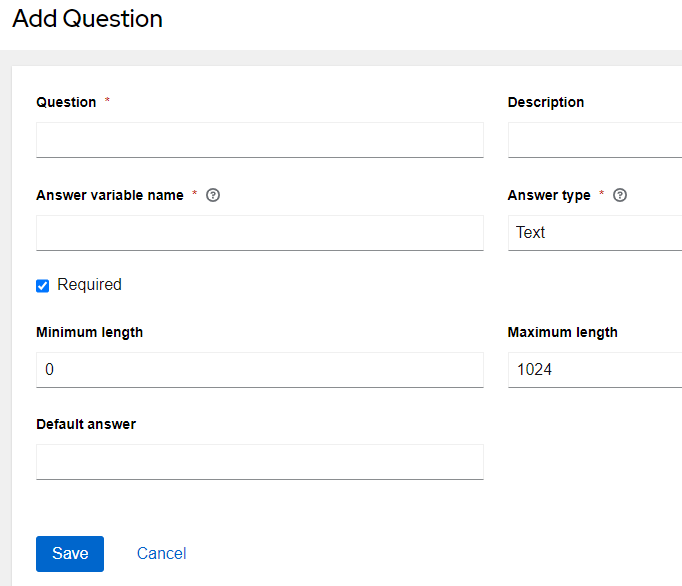Click the Maximum length label
The image size is (682, 586).
(562, 332)
